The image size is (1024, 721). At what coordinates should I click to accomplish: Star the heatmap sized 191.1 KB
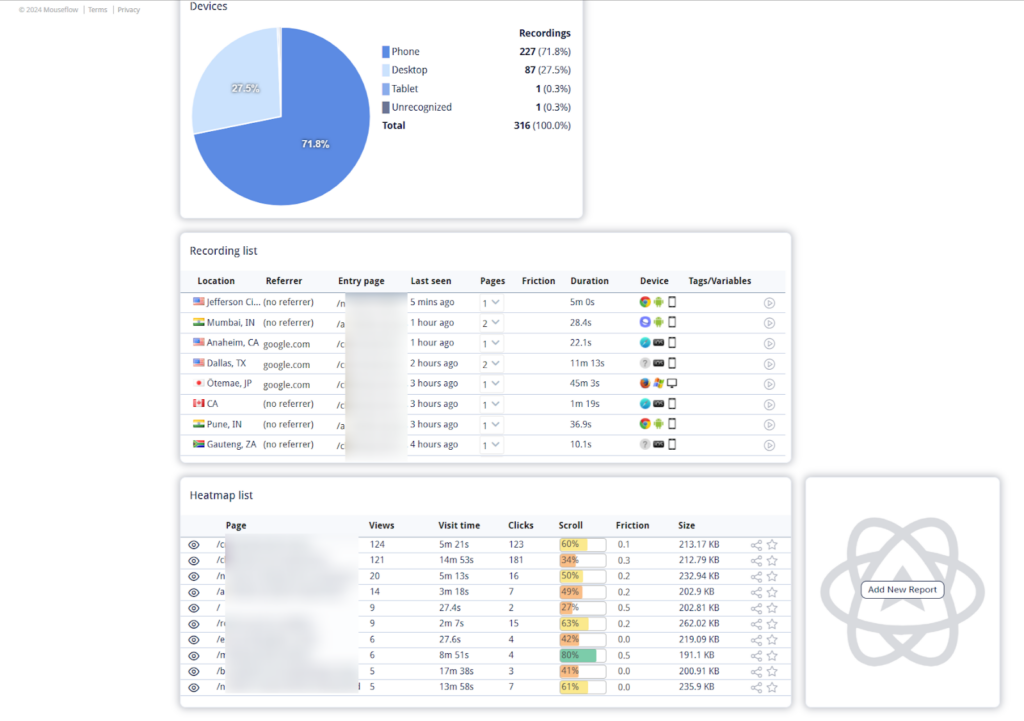coord(772,656)
